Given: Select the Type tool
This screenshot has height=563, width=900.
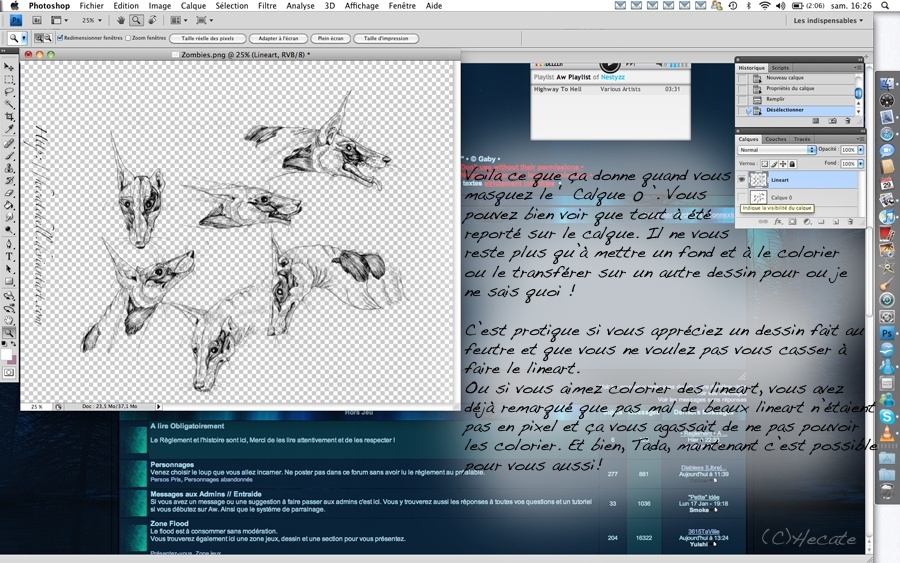Looking at the screenshot, I should click(9, 257).
